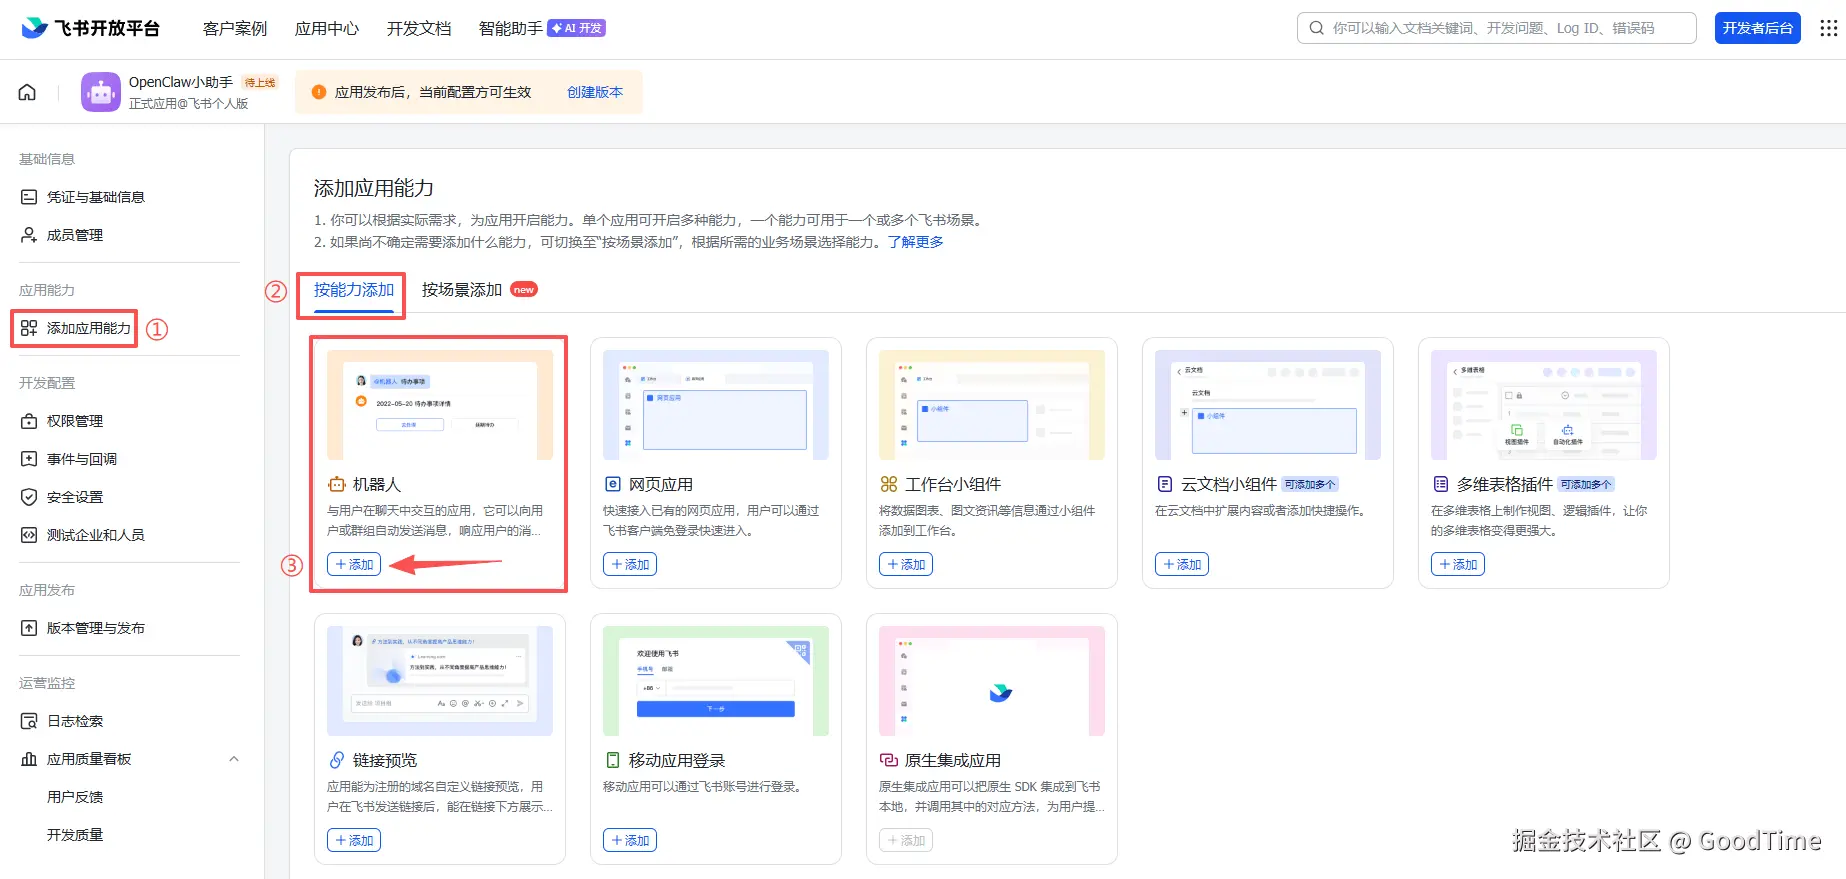Click the 开发者后台 button
Viewport: 1846px width, 879px height.
coord(1757,28)
